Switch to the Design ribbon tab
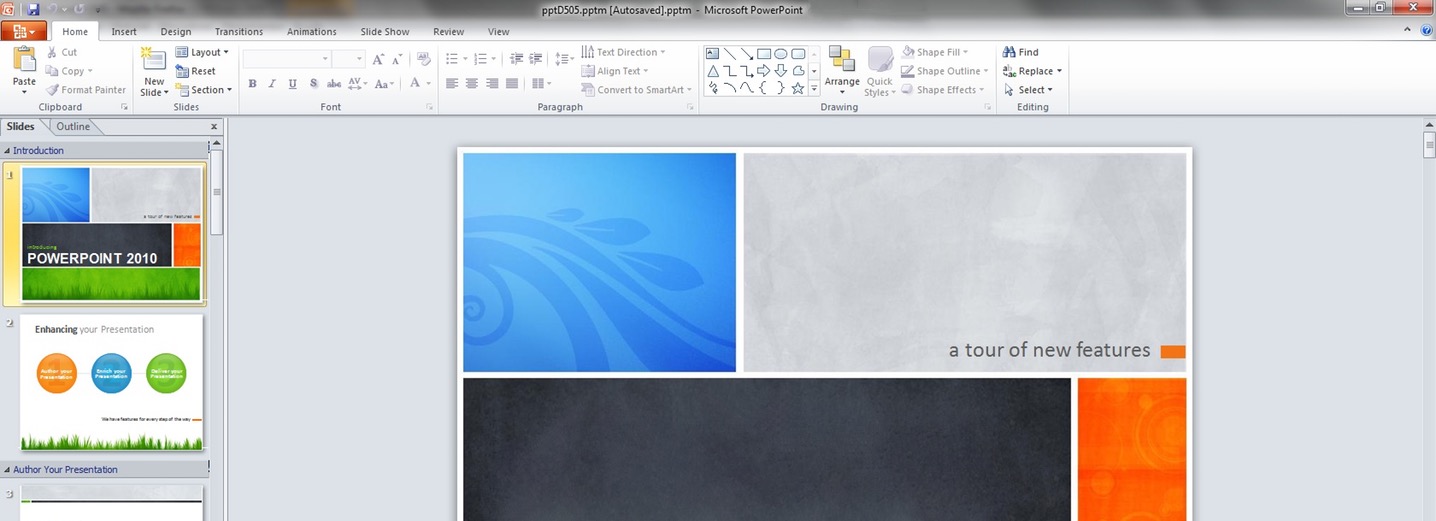1436x521 pixels. pyautogui.click(x=176, y=32)
